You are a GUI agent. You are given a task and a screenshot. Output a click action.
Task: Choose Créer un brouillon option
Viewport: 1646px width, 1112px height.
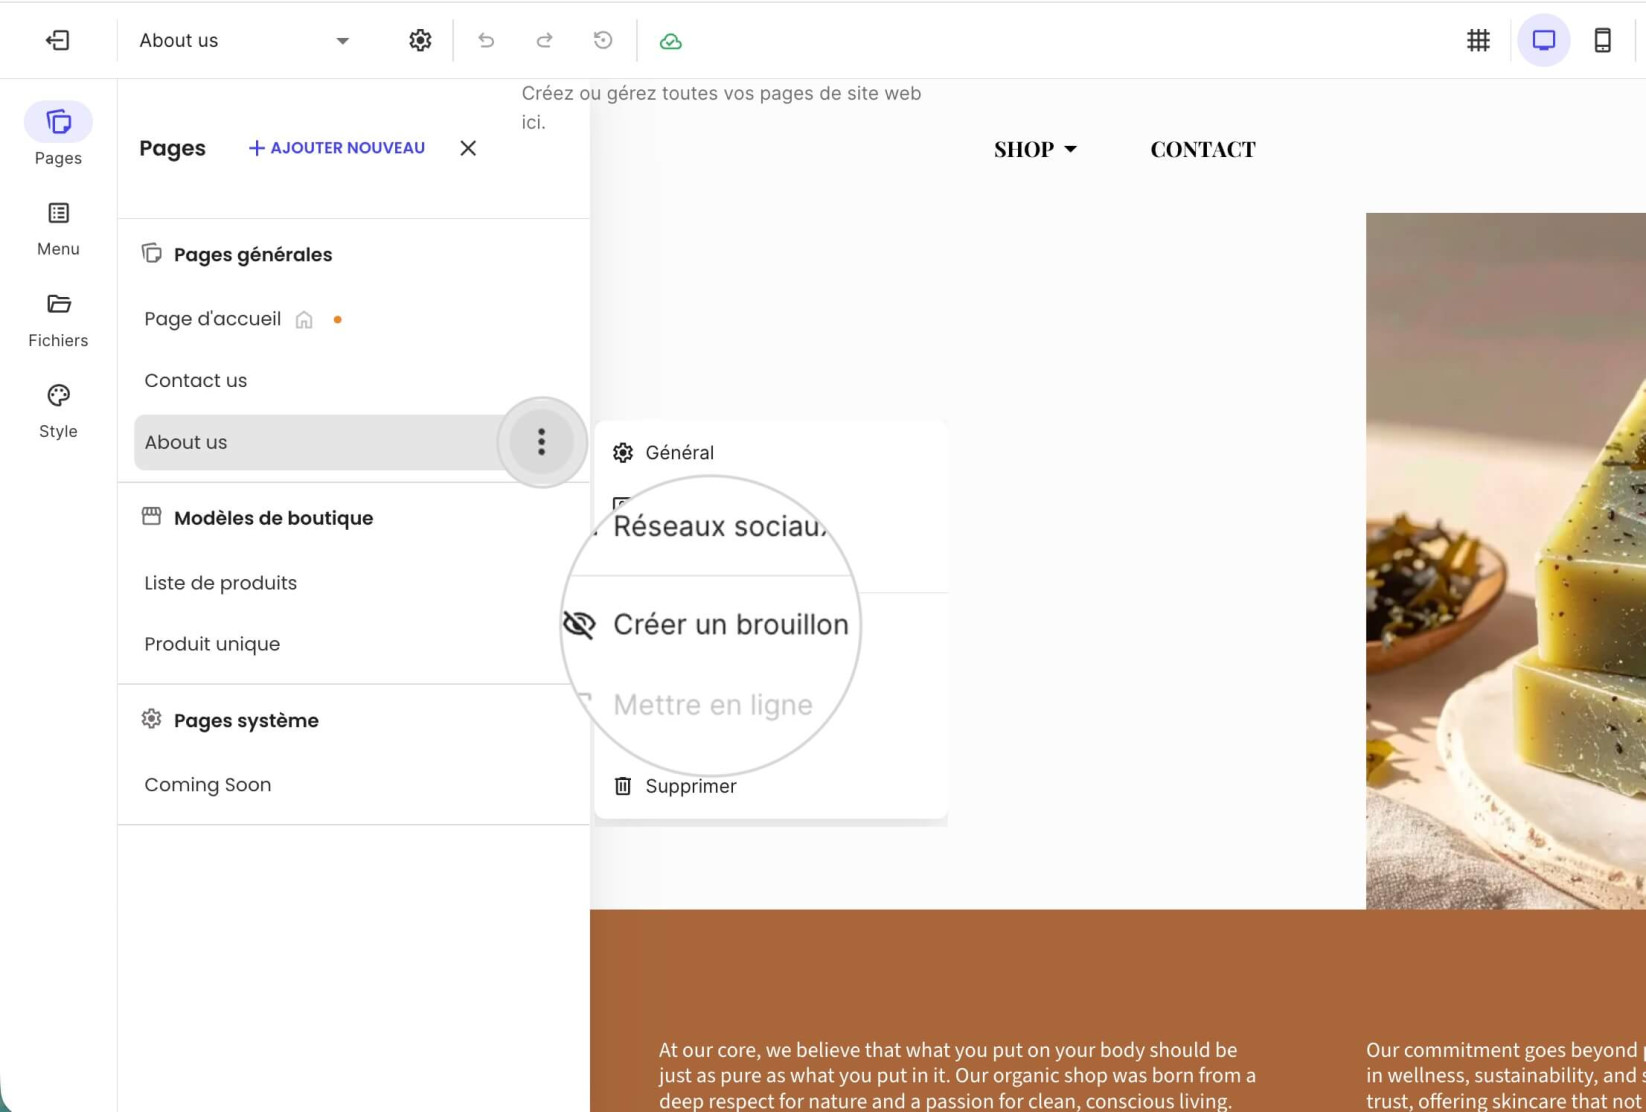tap(729, 624)
